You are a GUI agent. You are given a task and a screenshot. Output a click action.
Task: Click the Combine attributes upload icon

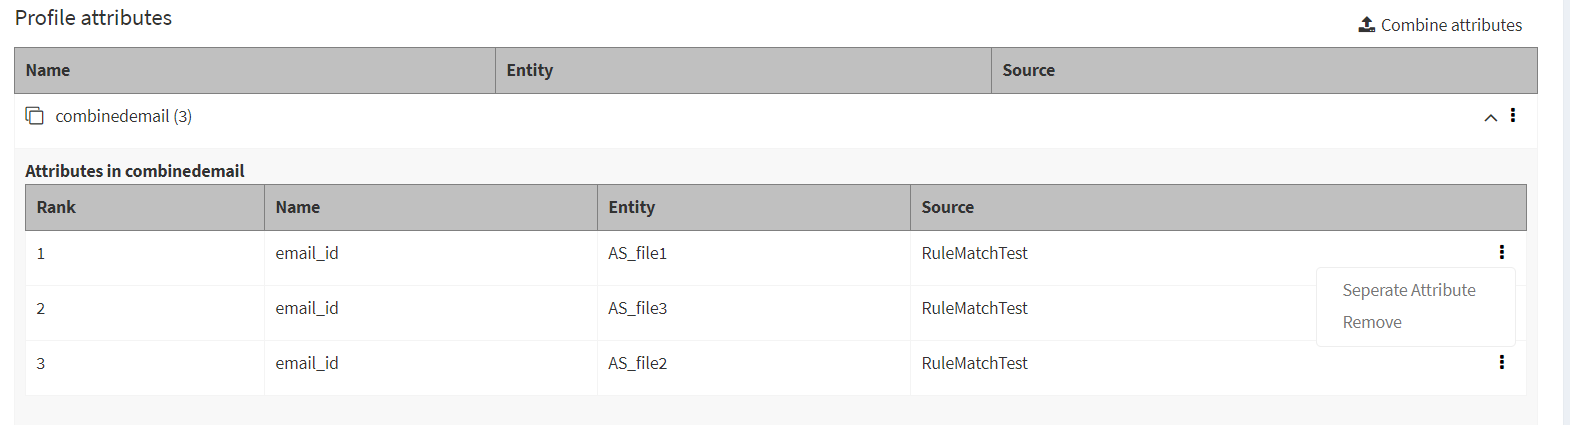point(1366,24)
